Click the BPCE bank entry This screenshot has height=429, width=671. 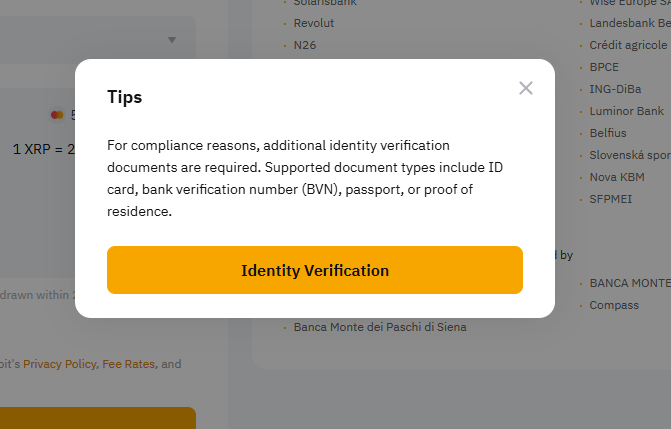click(604, 67)
